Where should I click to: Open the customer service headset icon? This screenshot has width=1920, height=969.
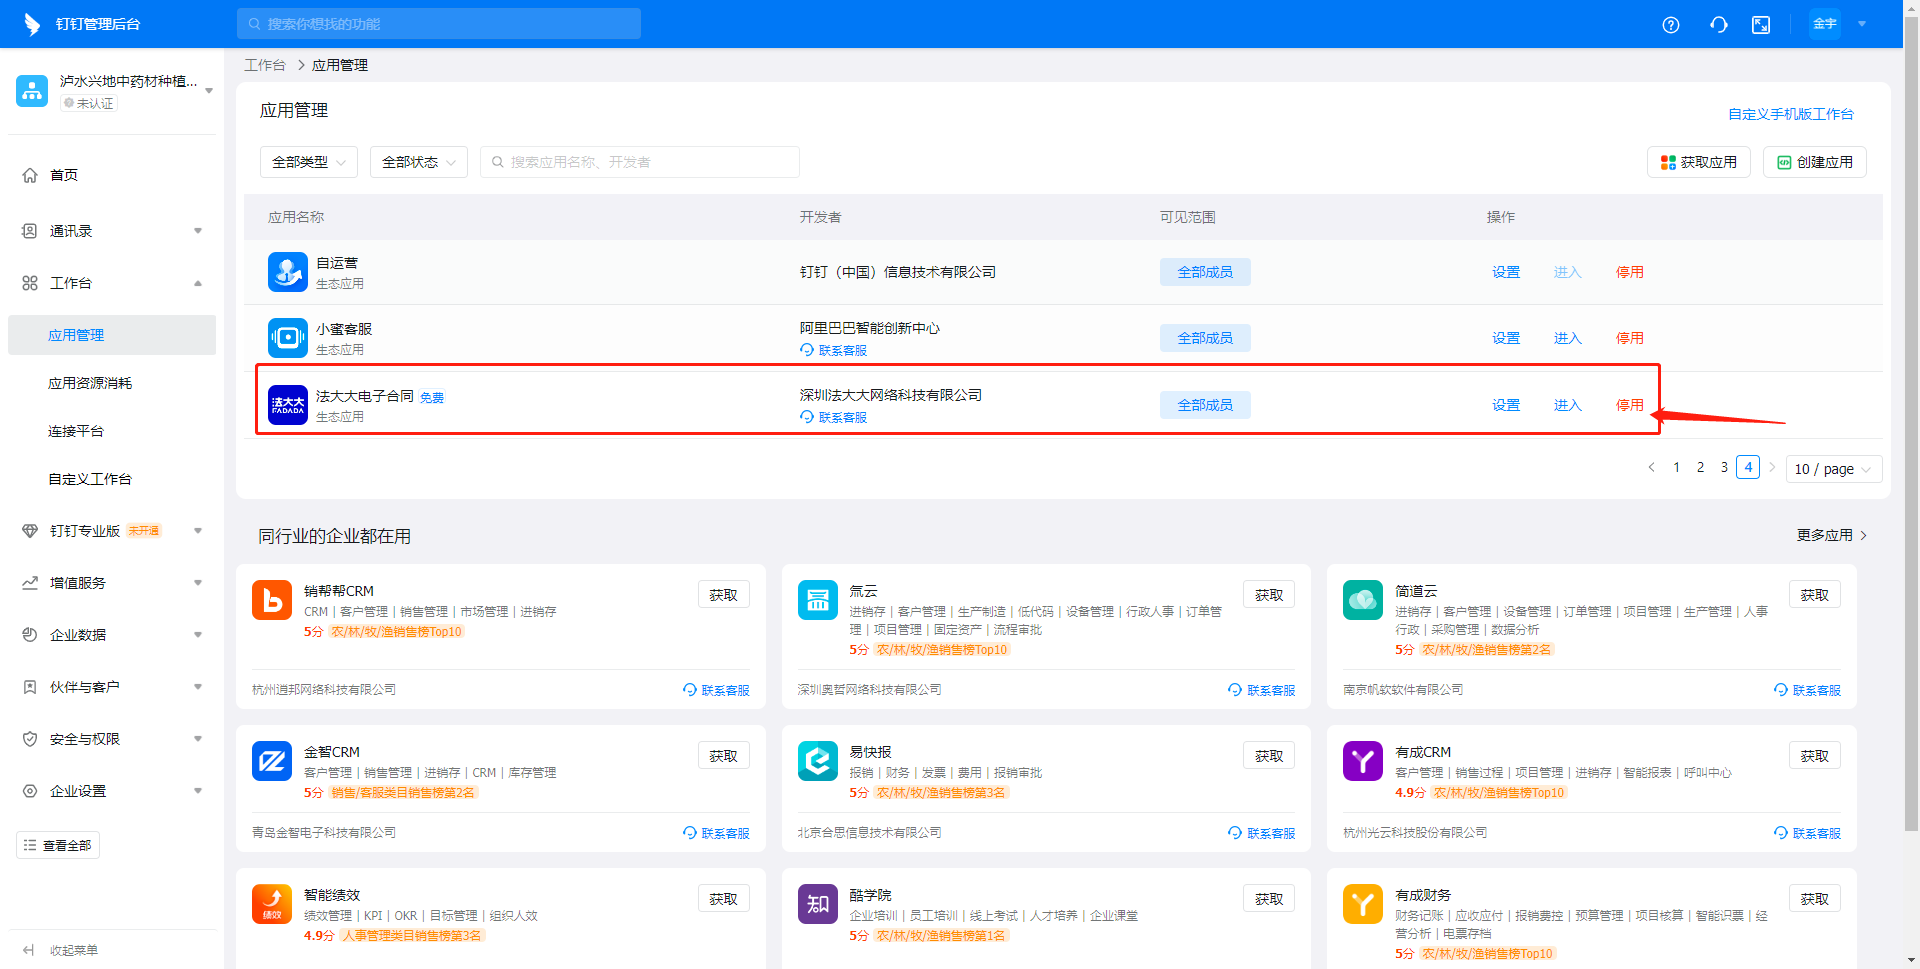tap(1718, 25)
